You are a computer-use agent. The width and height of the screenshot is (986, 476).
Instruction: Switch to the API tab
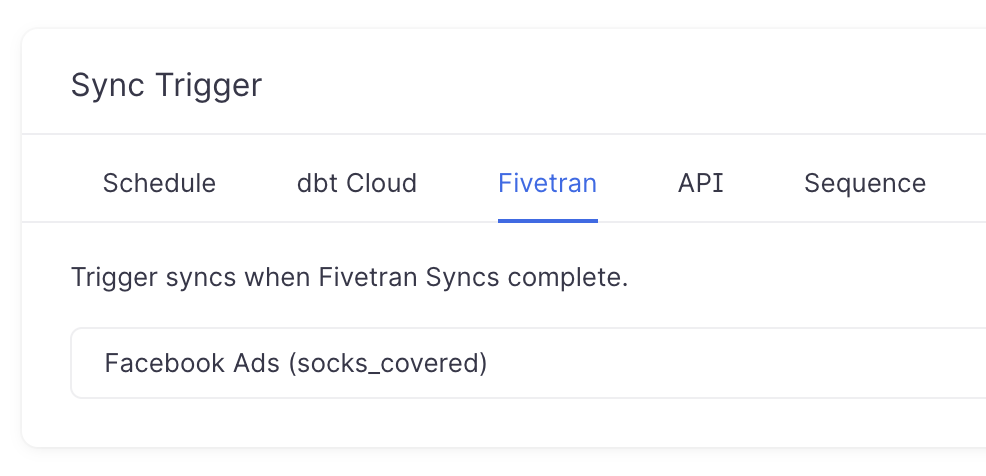coord(700,184)
